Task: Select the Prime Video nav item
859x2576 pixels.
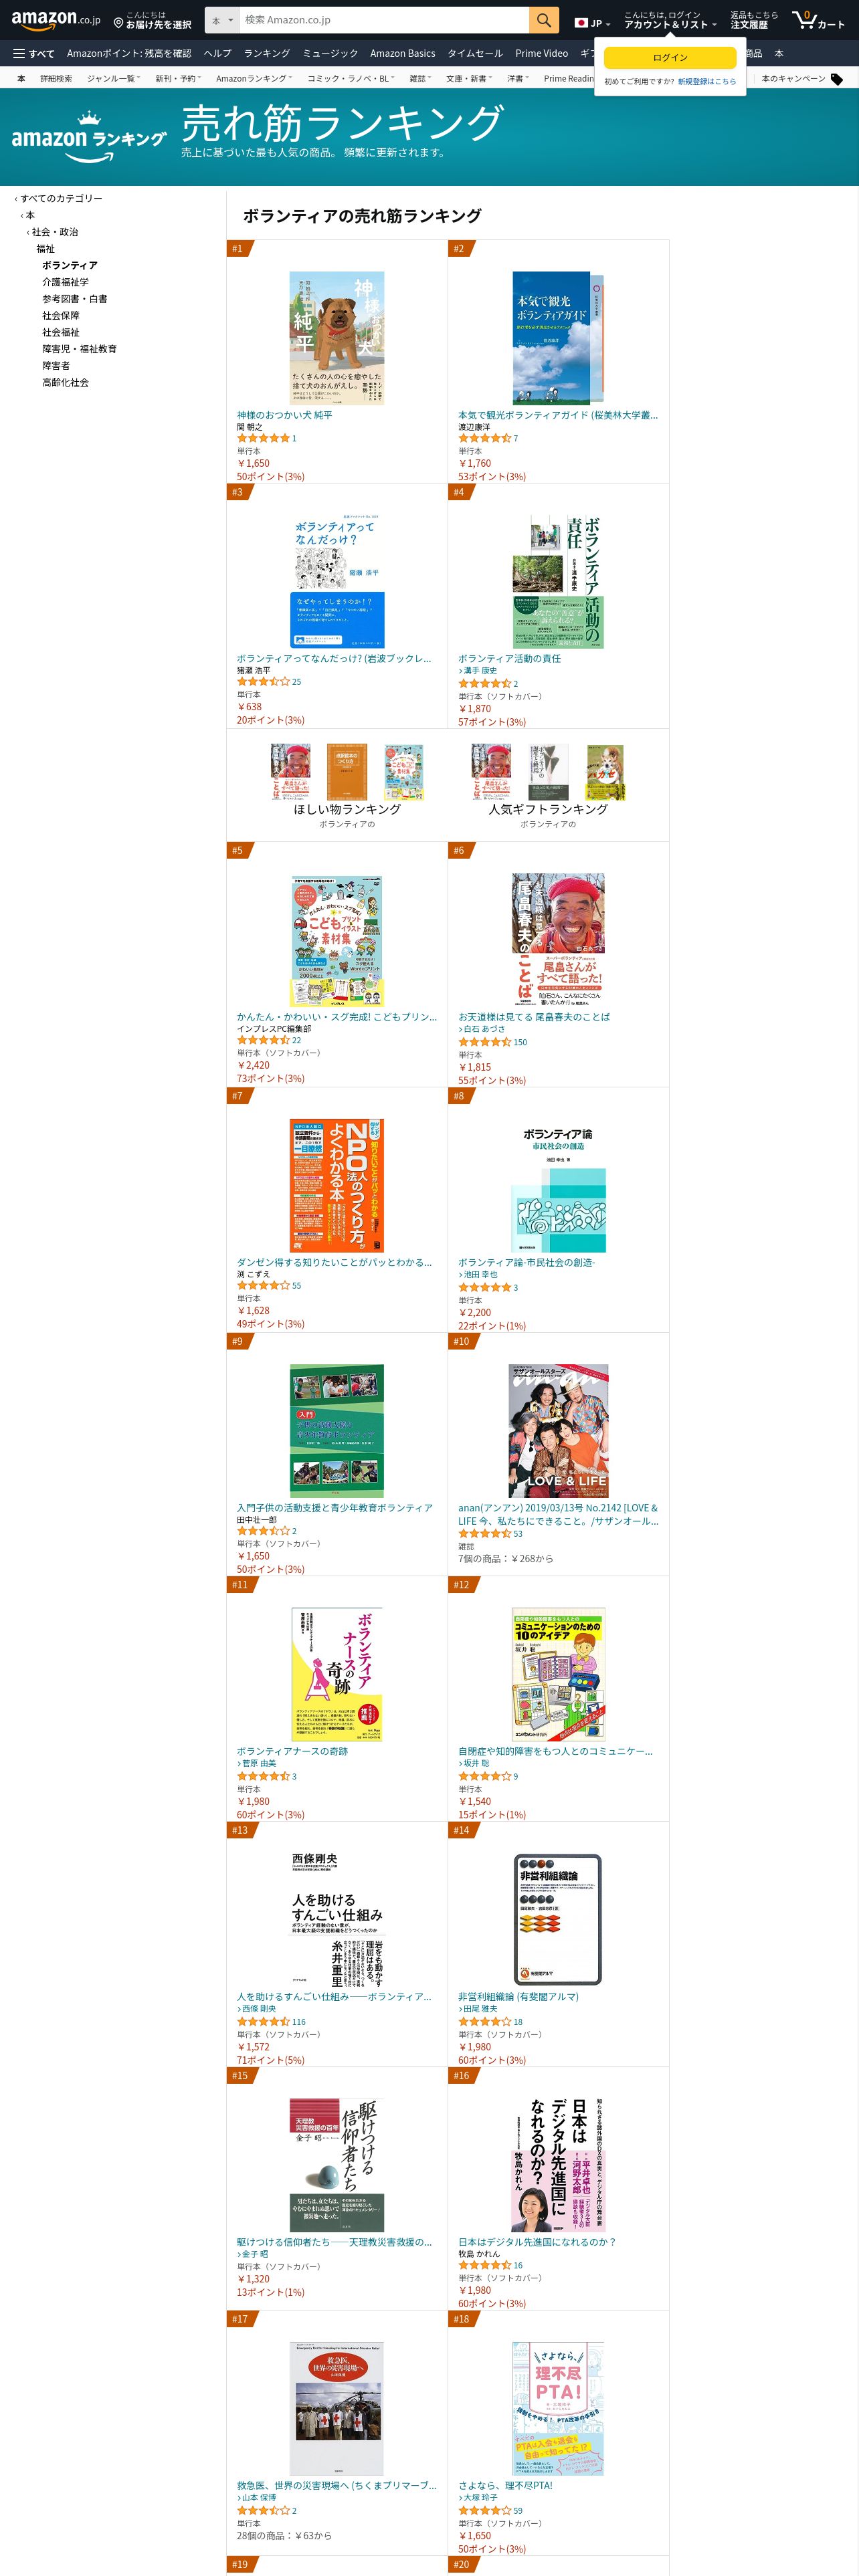Action: pos(541,53)
